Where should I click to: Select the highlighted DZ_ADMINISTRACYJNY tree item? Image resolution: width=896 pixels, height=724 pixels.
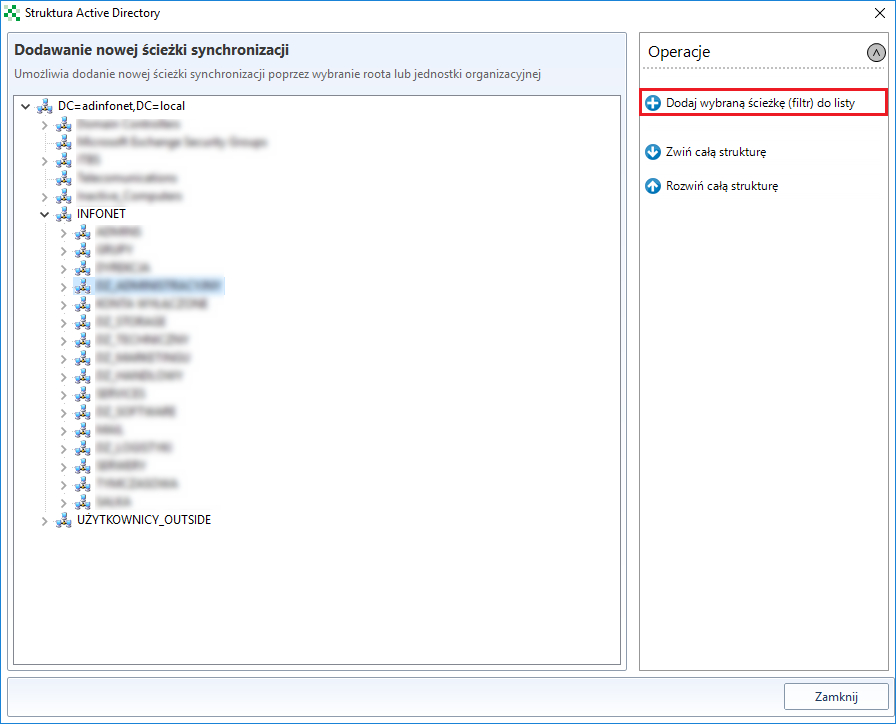(160, 286)
